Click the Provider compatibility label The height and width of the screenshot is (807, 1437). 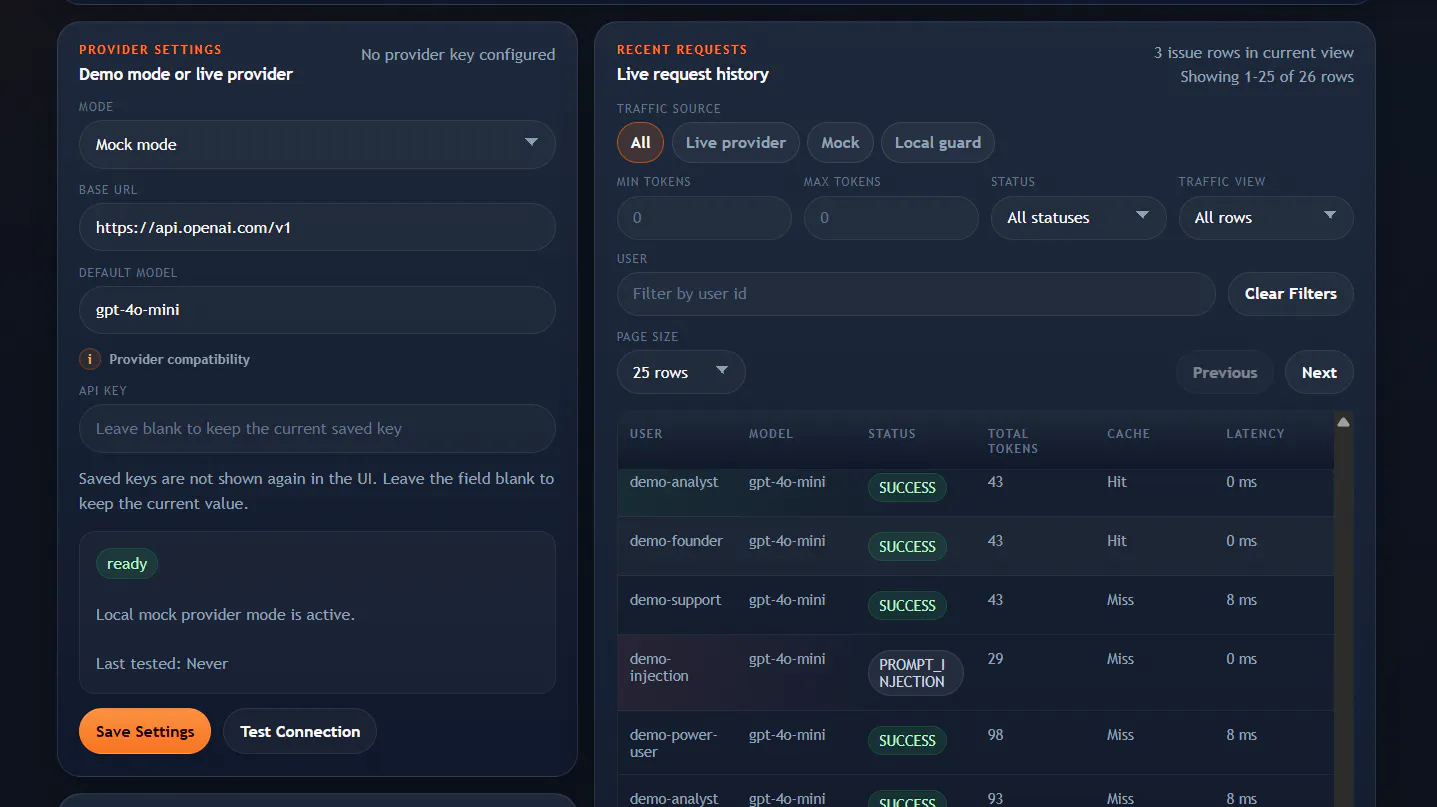[x=179, y=359]
